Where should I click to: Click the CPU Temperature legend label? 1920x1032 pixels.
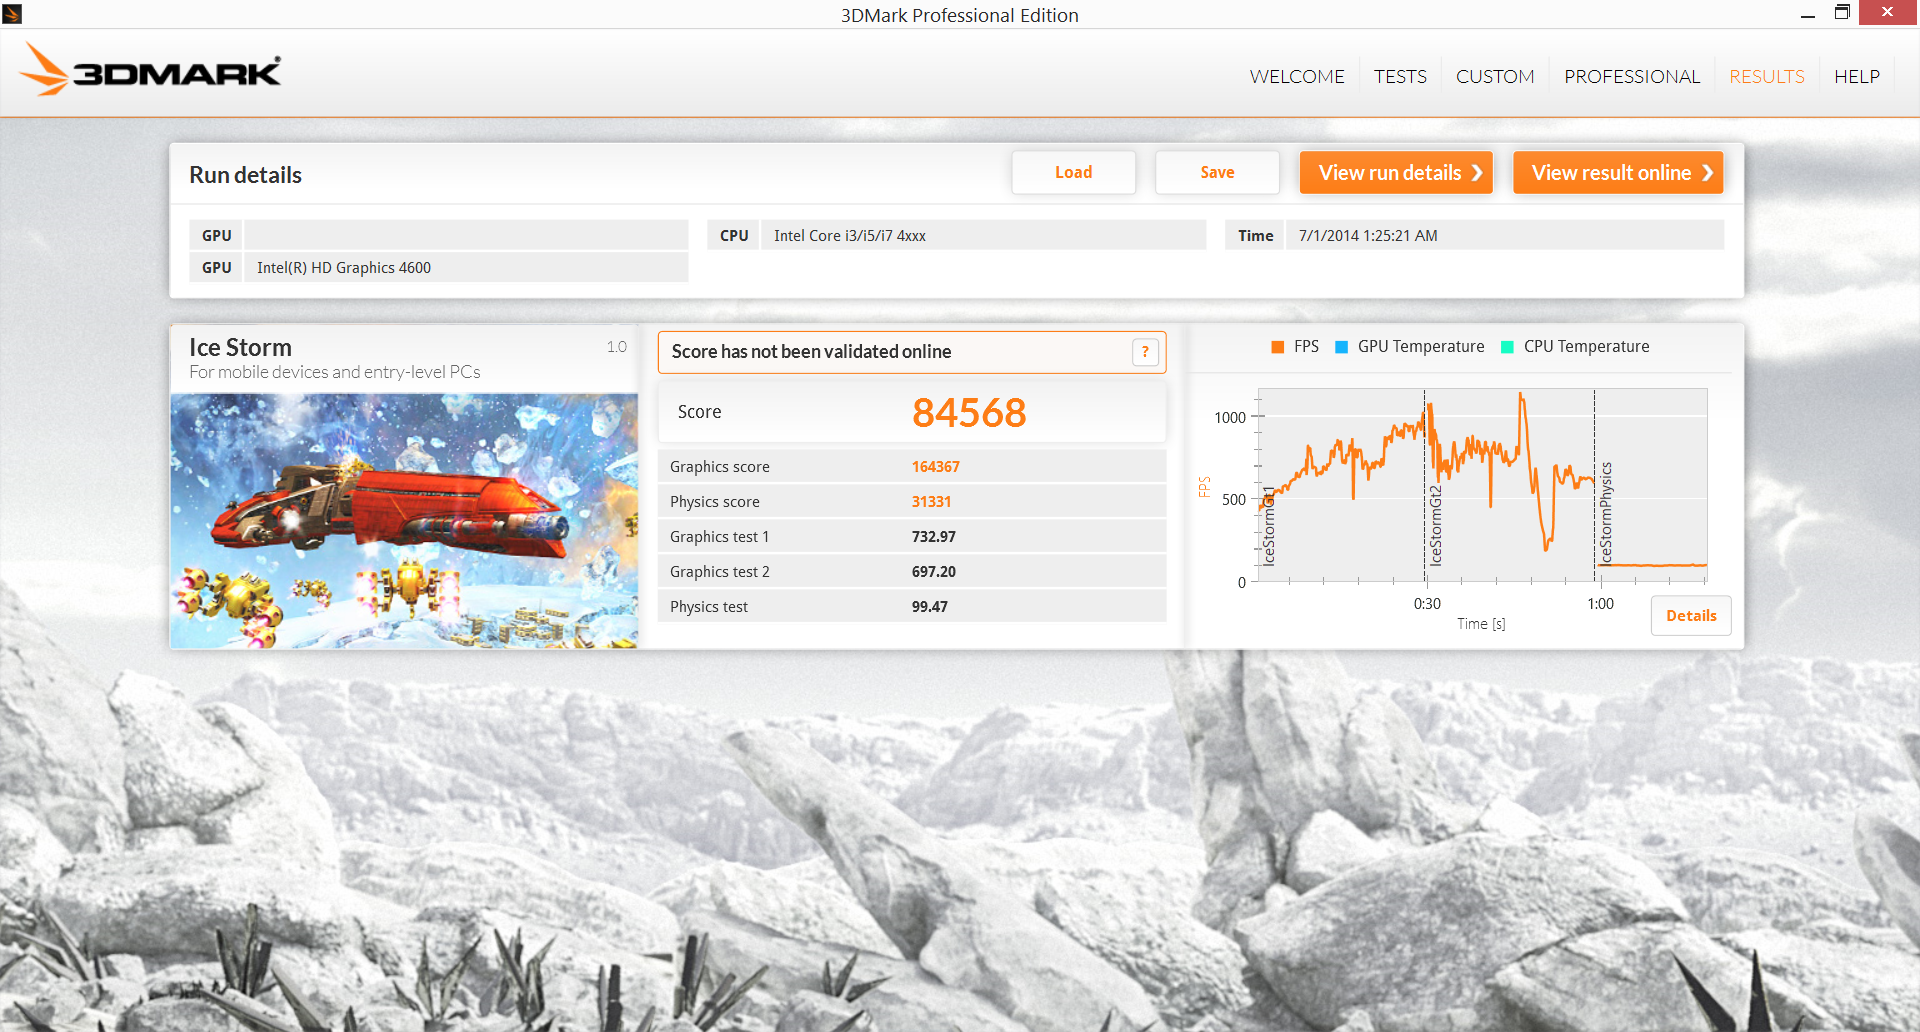(1587, 347)
